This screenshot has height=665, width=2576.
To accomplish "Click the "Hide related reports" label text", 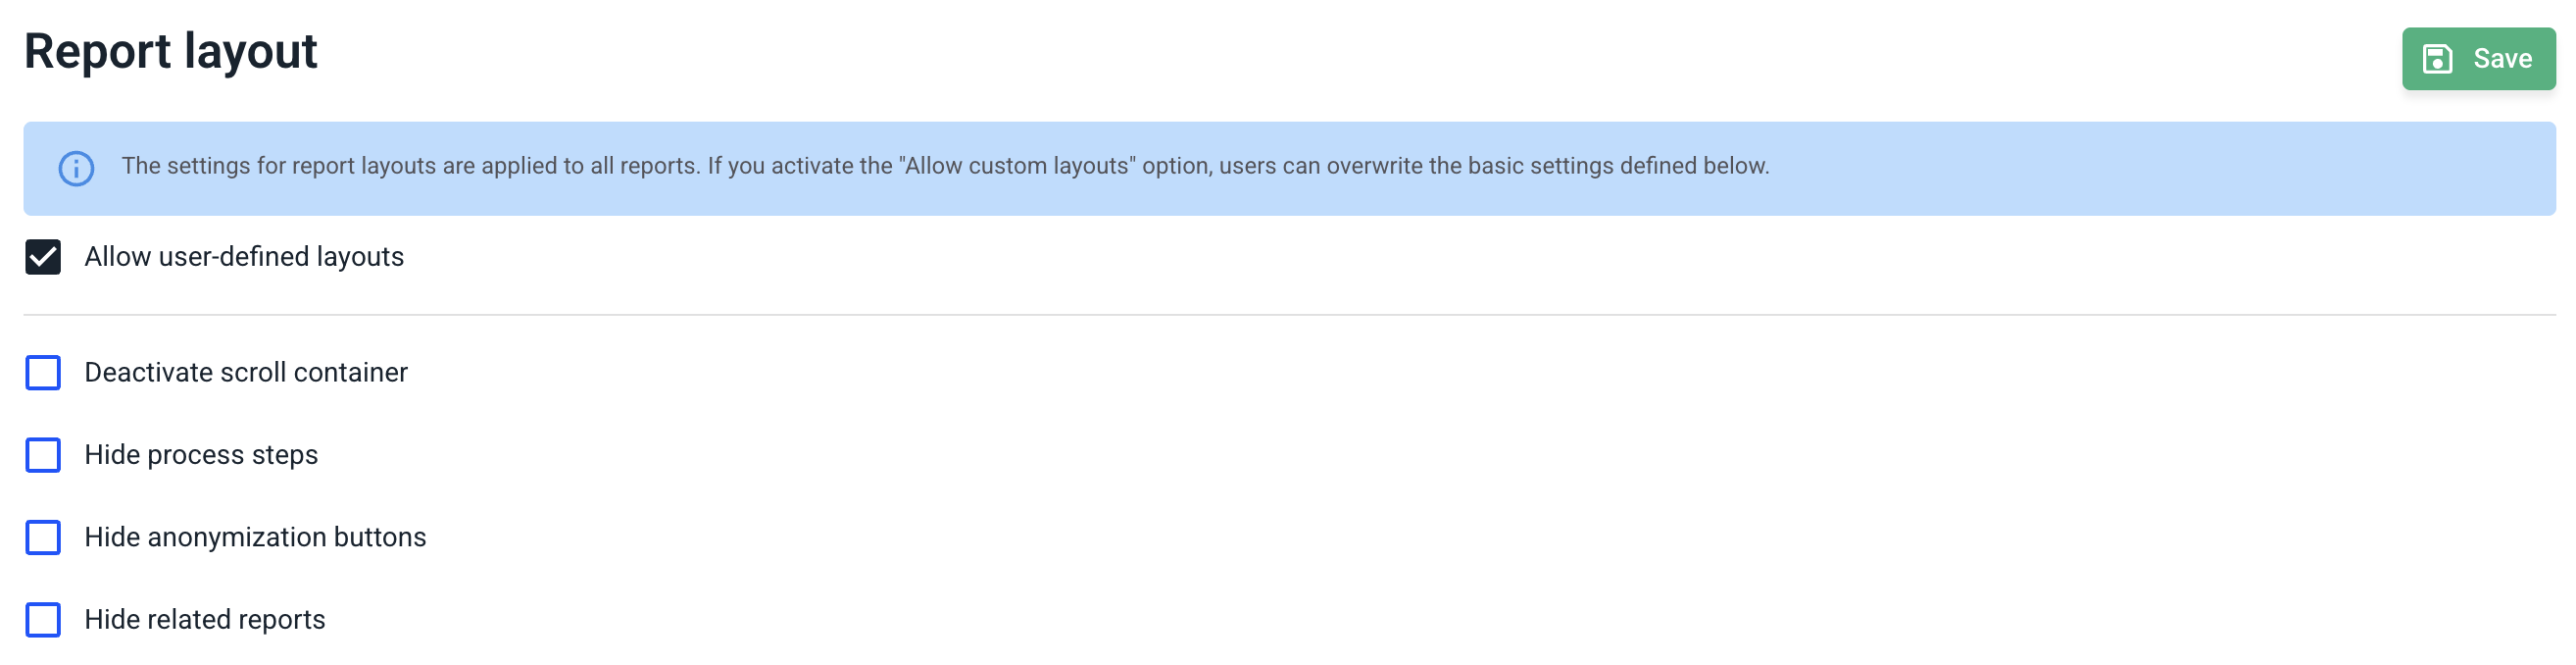I will [x=205, y=620].
